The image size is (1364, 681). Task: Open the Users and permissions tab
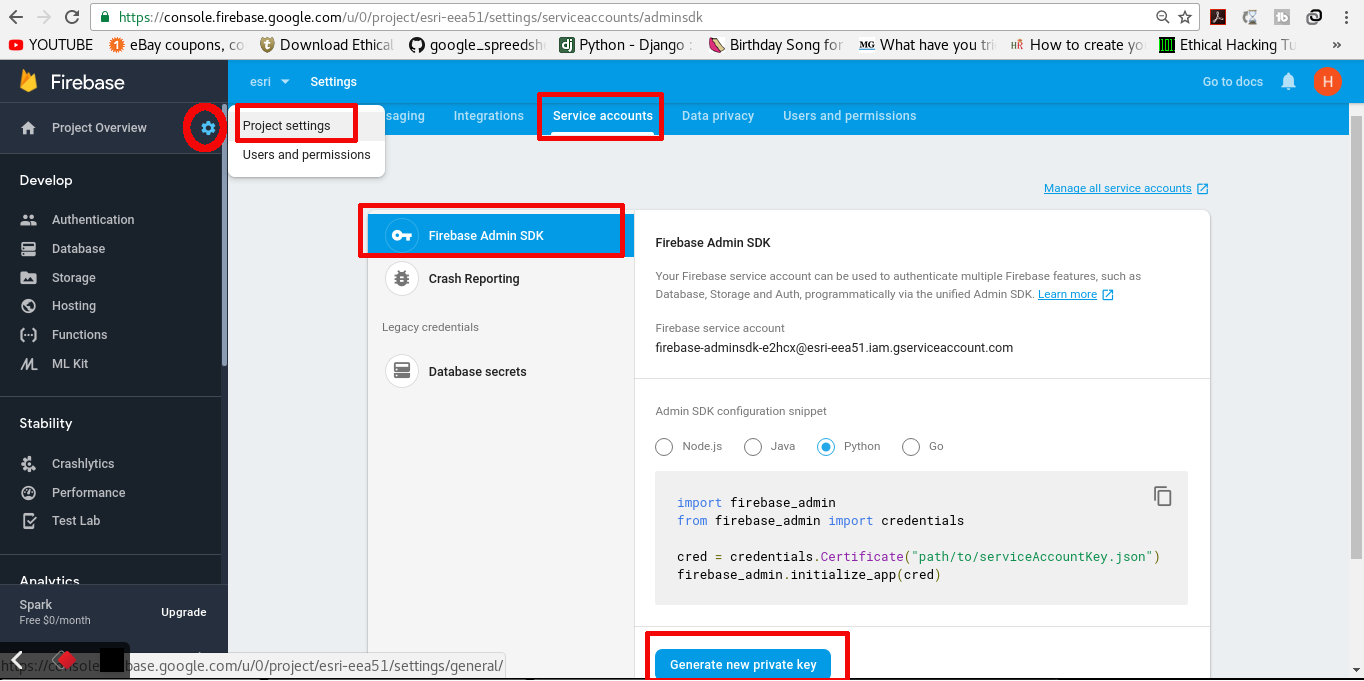(850, 116)
